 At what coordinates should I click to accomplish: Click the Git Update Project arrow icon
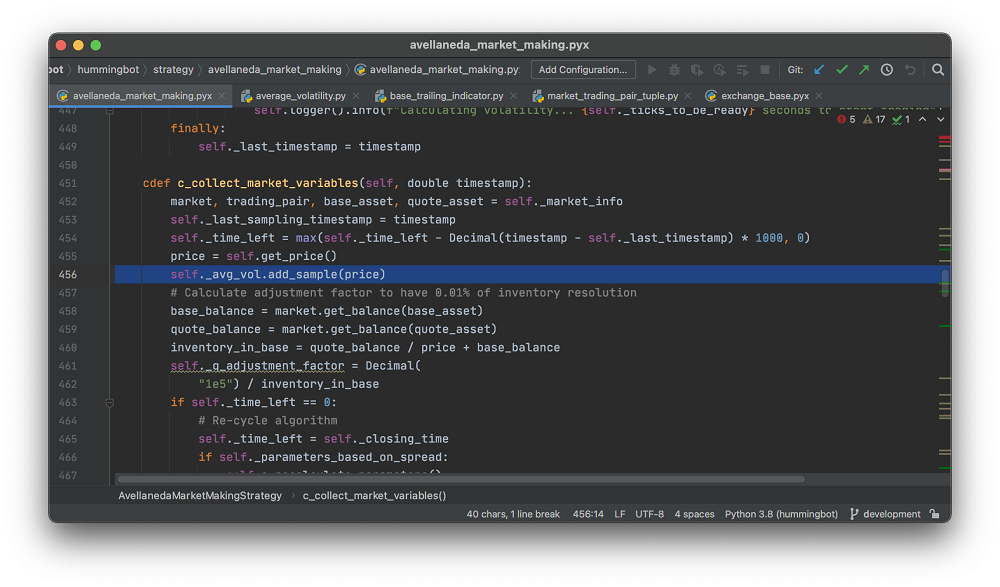[x=820, y=70]
